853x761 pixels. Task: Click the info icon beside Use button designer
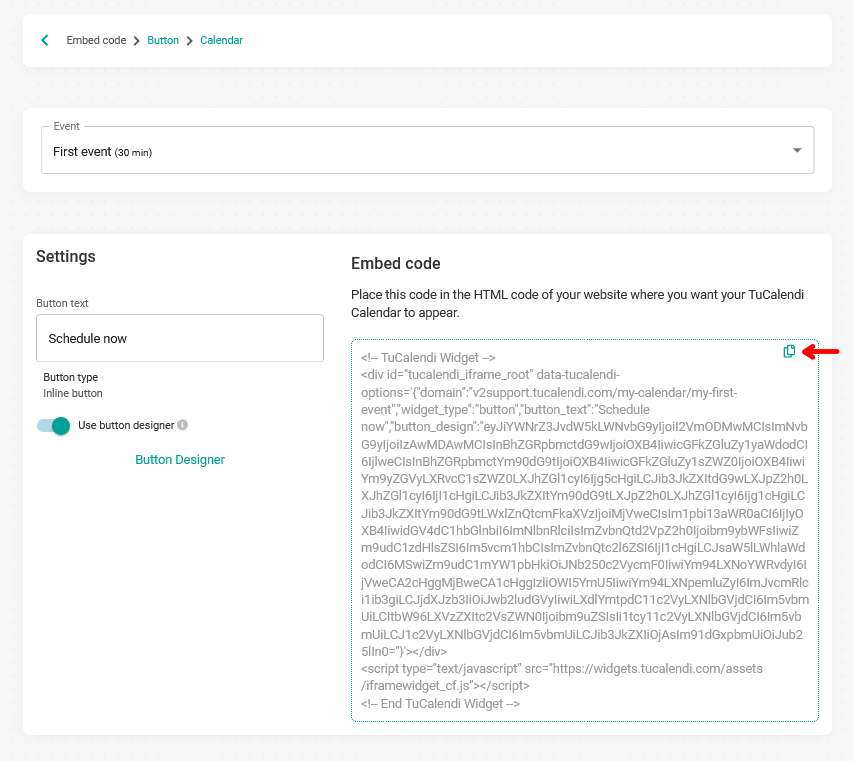click(183, 425)
